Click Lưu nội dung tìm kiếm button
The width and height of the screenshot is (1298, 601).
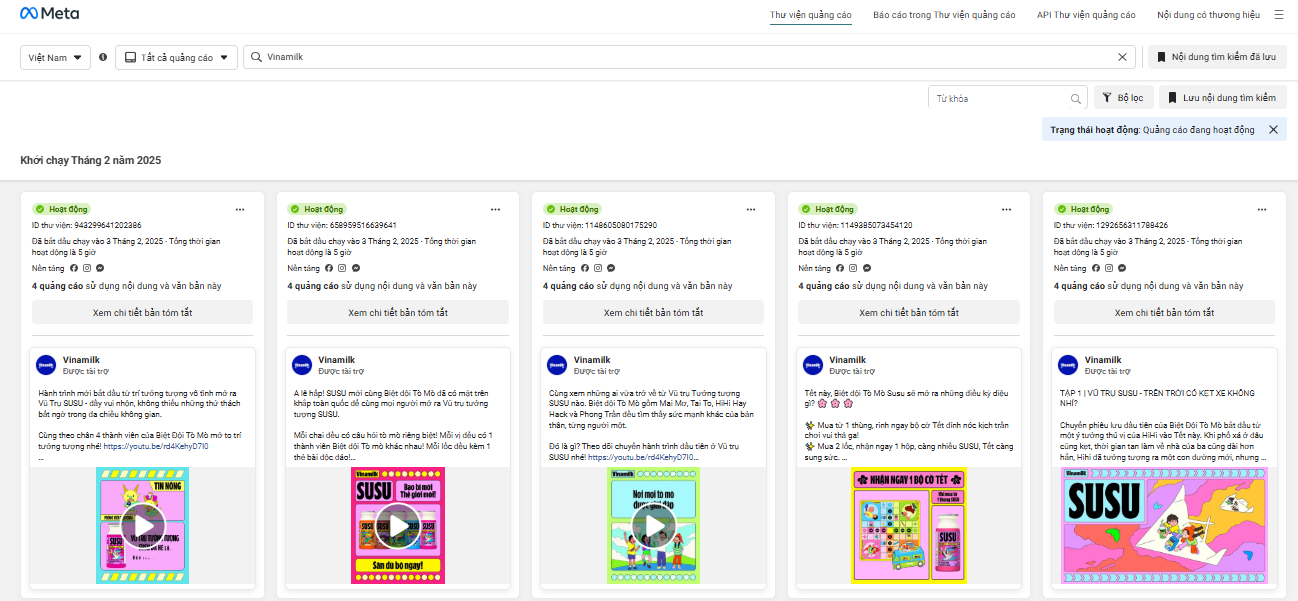(x=1223, y=98)
